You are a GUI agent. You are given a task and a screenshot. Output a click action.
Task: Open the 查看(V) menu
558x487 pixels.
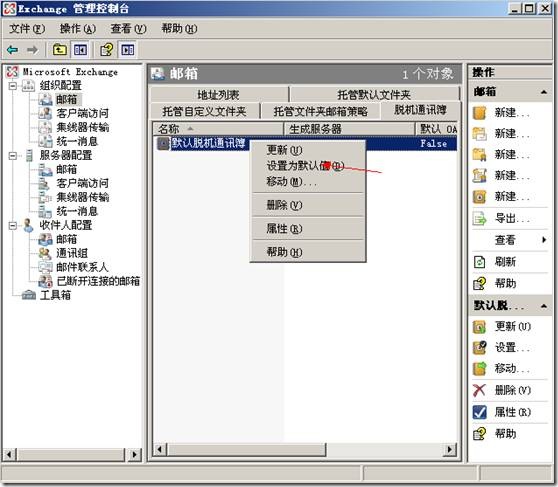click(x=128, y=28)
